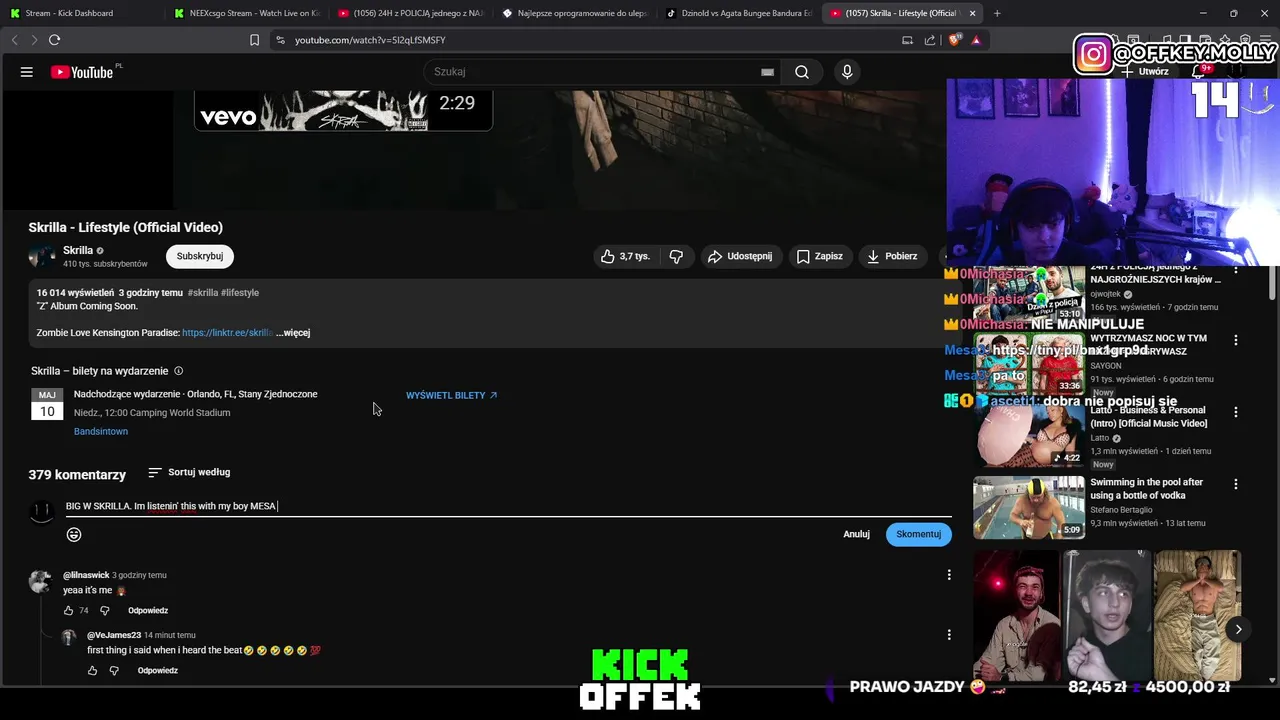Open the linktr.ee/skrilla link
The image size is (1280, 720).
(x=227, y=332)
